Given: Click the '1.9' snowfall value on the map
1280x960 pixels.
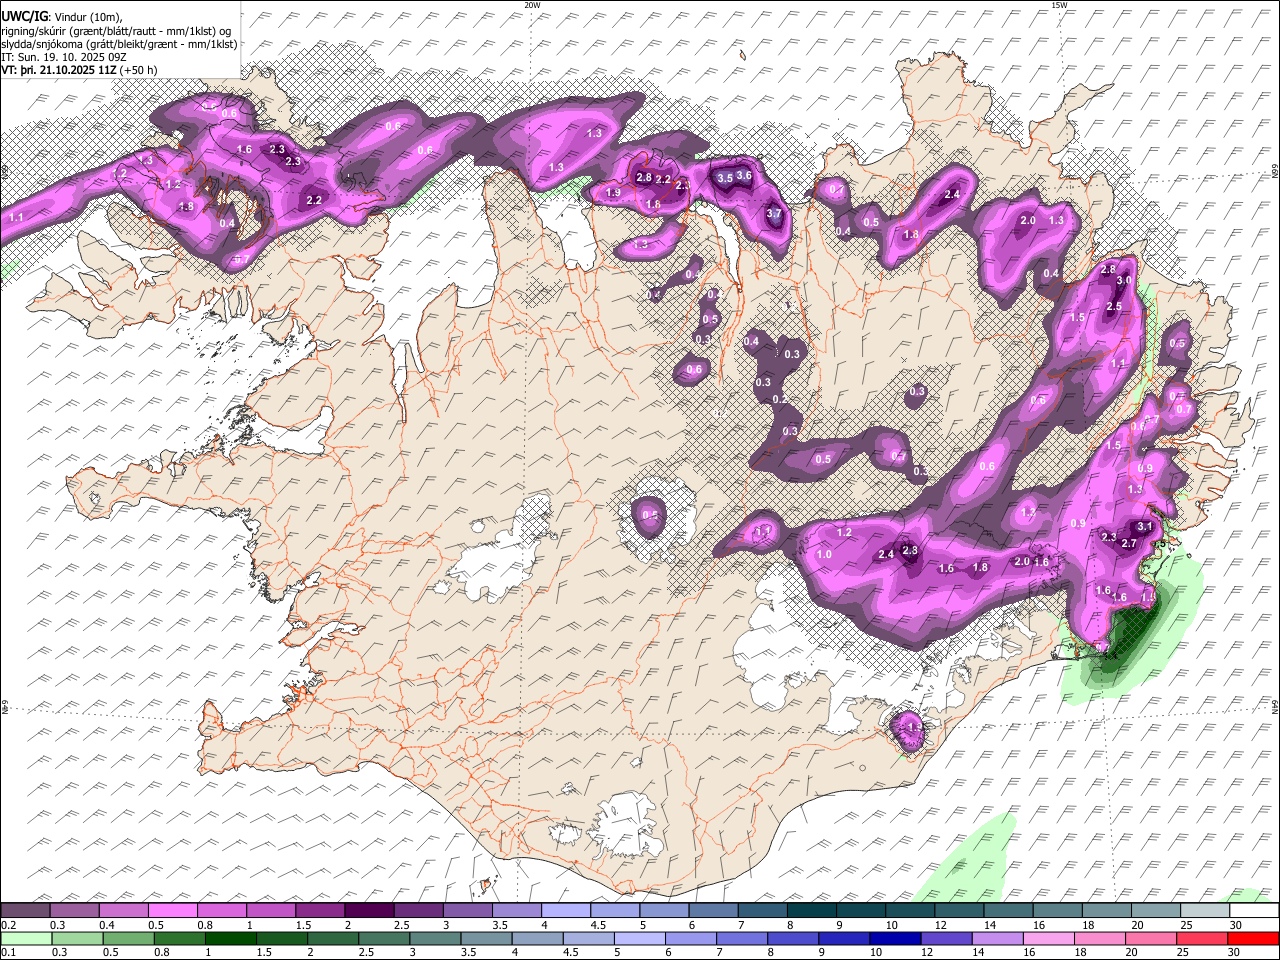Looking at the screenshot, I should pos(614,192).
